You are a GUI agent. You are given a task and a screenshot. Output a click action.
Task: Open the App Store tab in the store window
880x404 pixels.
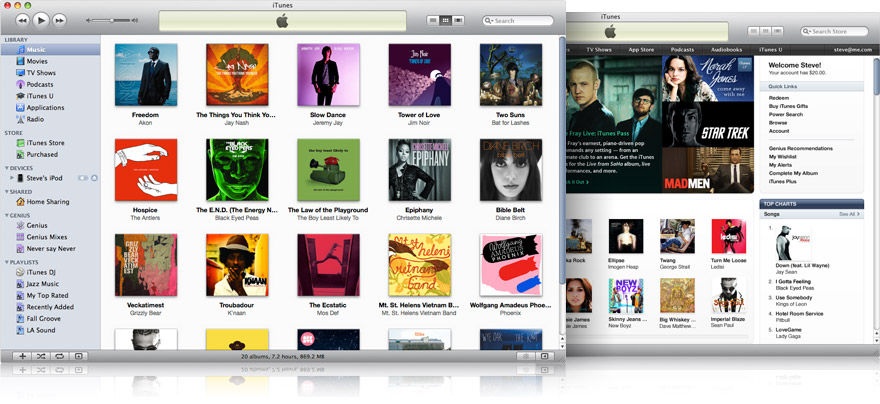click(x=641, y=50)
